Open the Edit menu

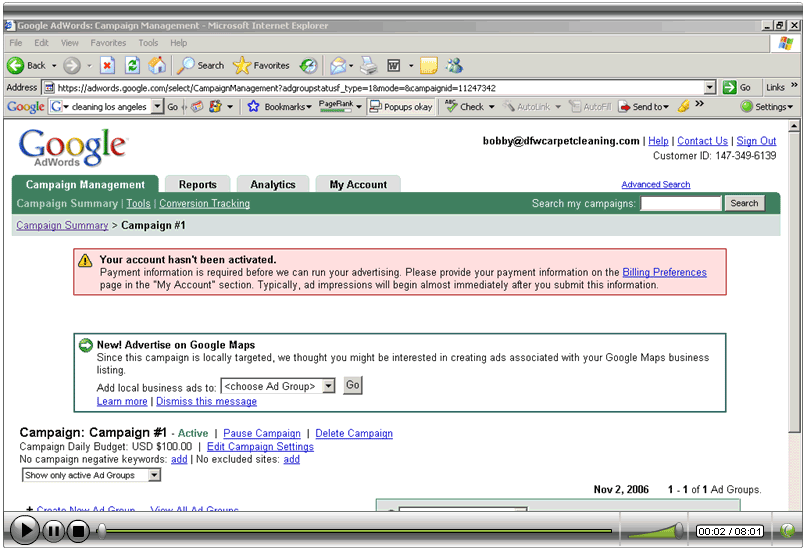click(x=42, y=43)
